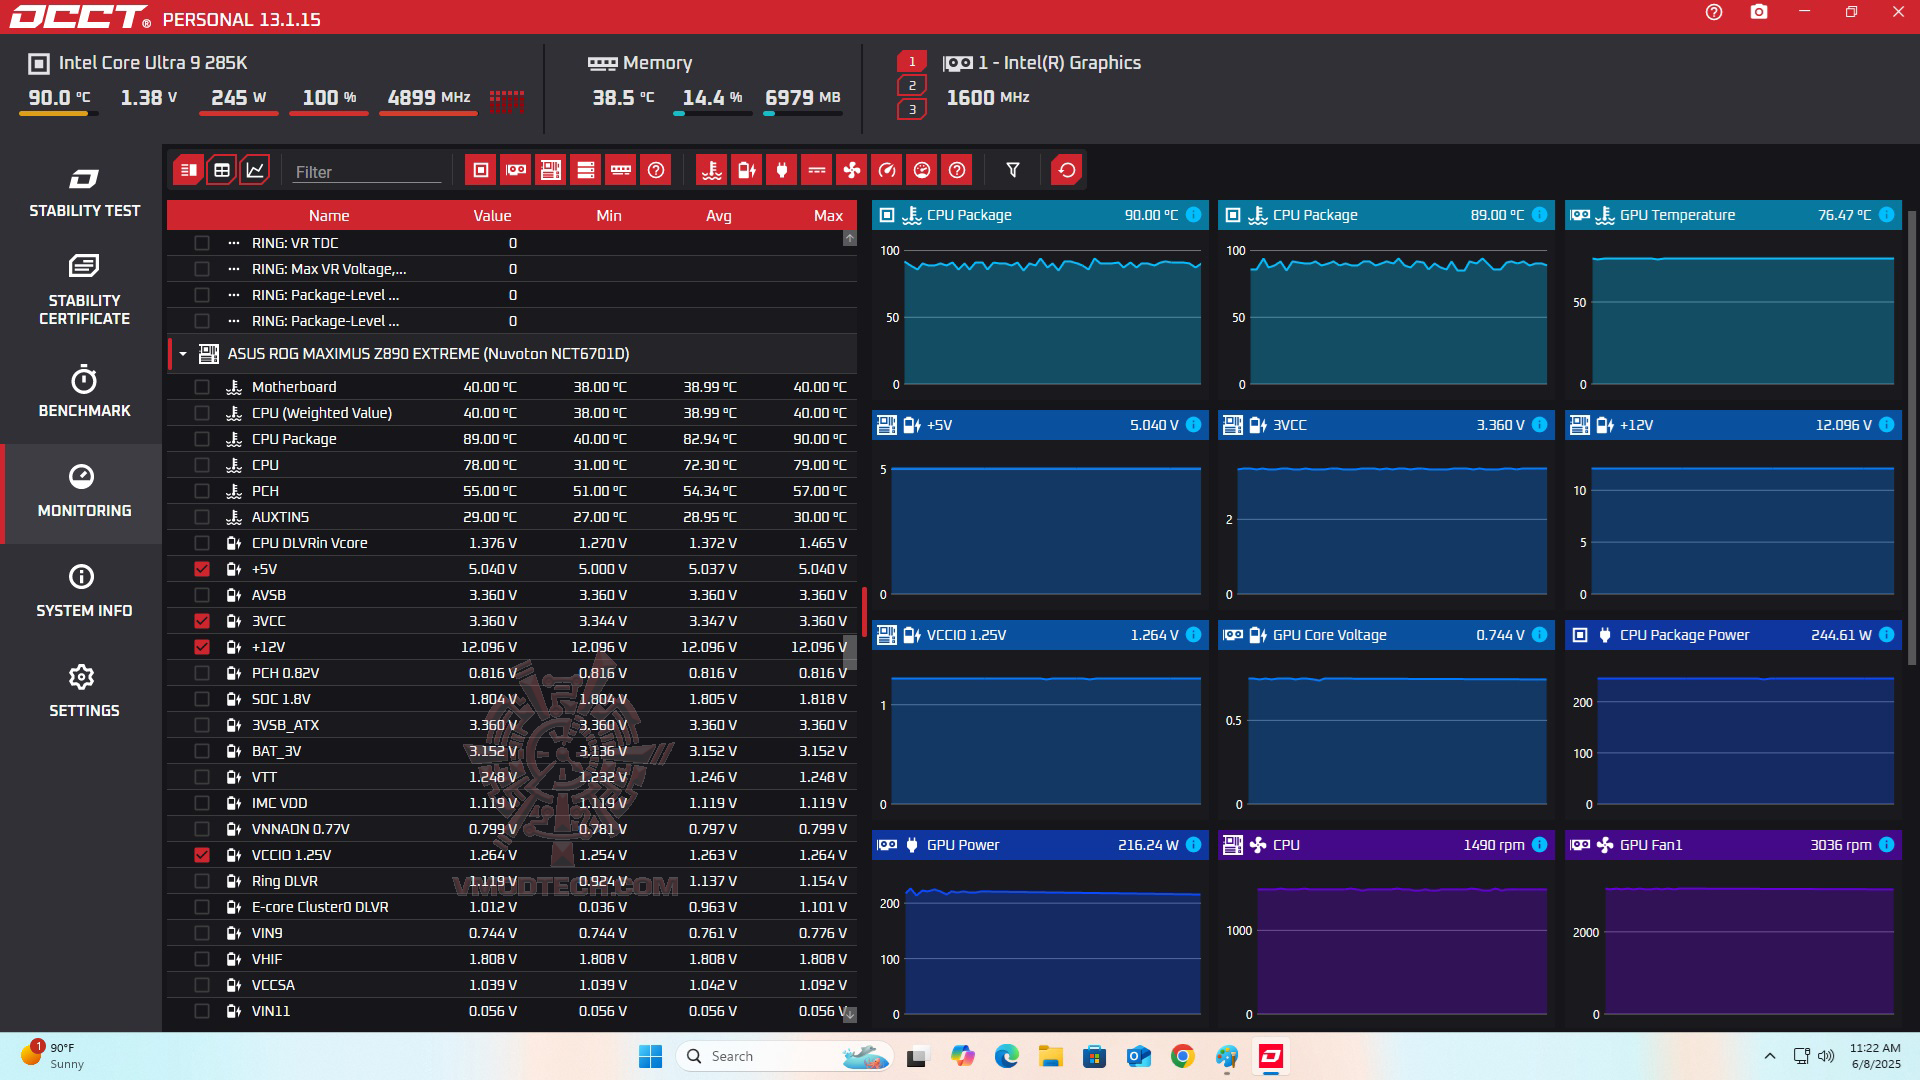Click info icon on GPU Power graph
Screen dimensions: 1920x1080
1193,845
